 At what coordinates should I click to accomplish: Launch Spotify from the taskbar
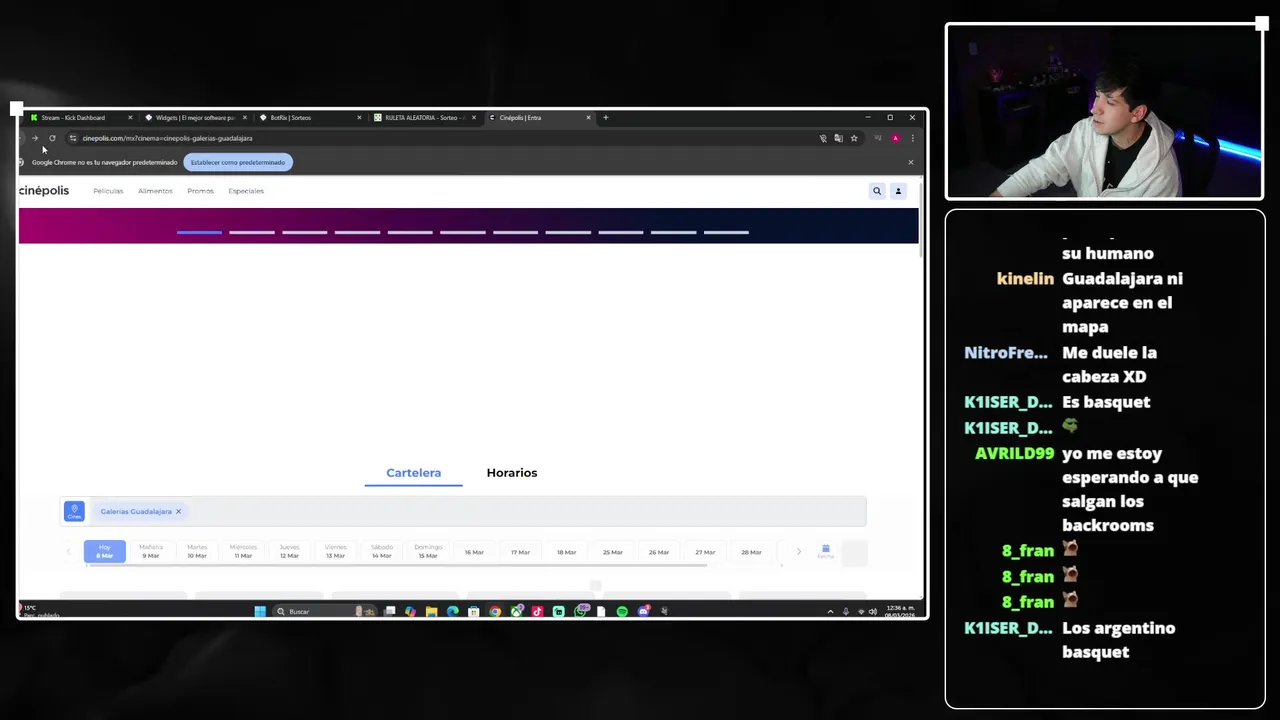click(x=622, y=611)
